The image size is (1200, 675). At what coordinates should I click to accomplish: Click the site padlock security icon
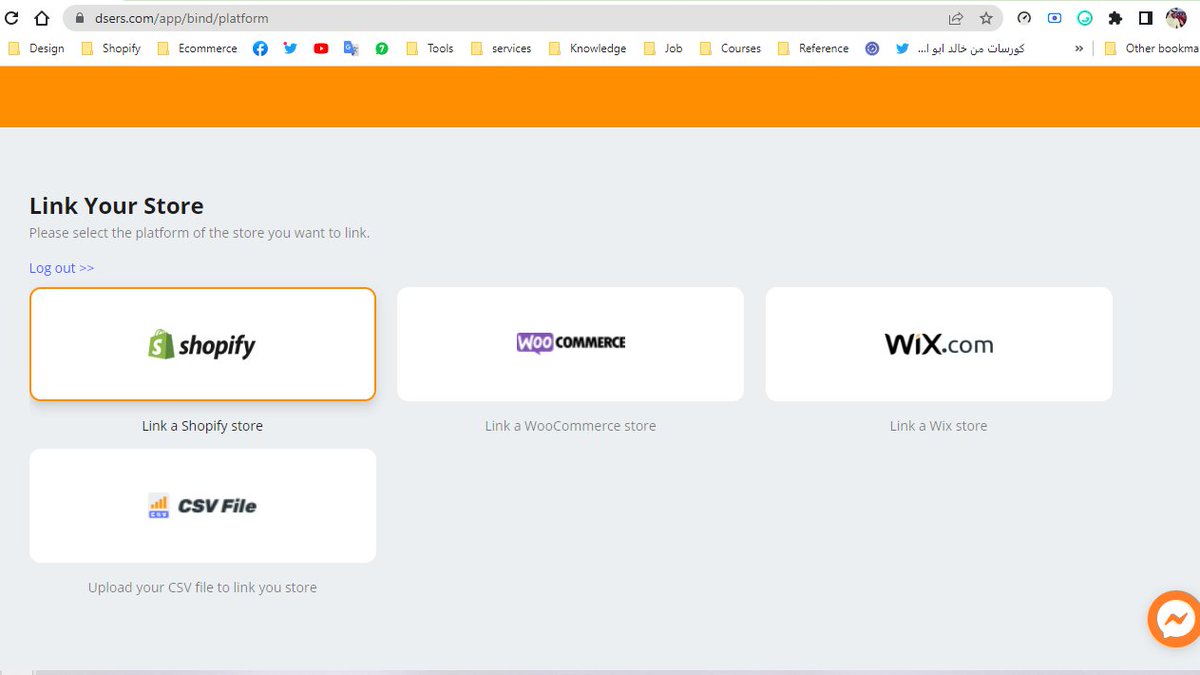pos(80,18)
